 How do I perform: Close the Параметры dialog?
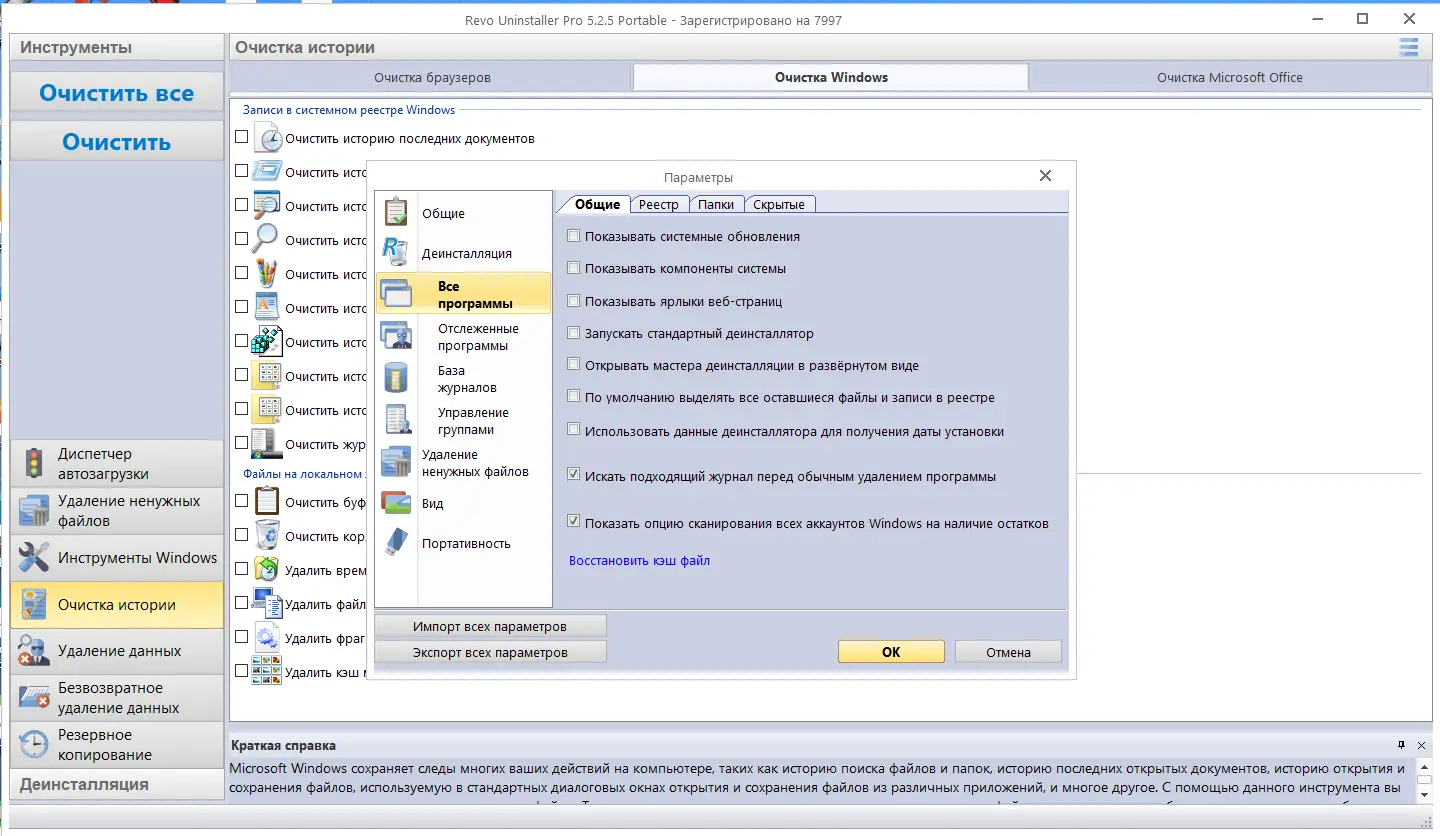(x=1045, y=176)
